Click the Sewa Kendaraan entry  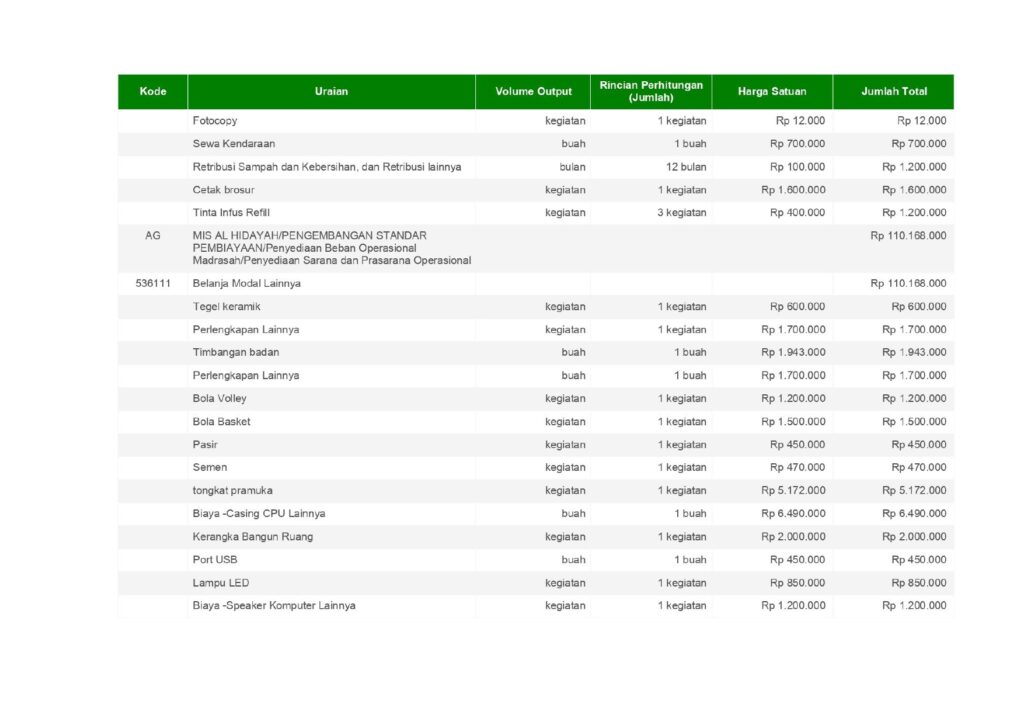[x=234, y=144]
